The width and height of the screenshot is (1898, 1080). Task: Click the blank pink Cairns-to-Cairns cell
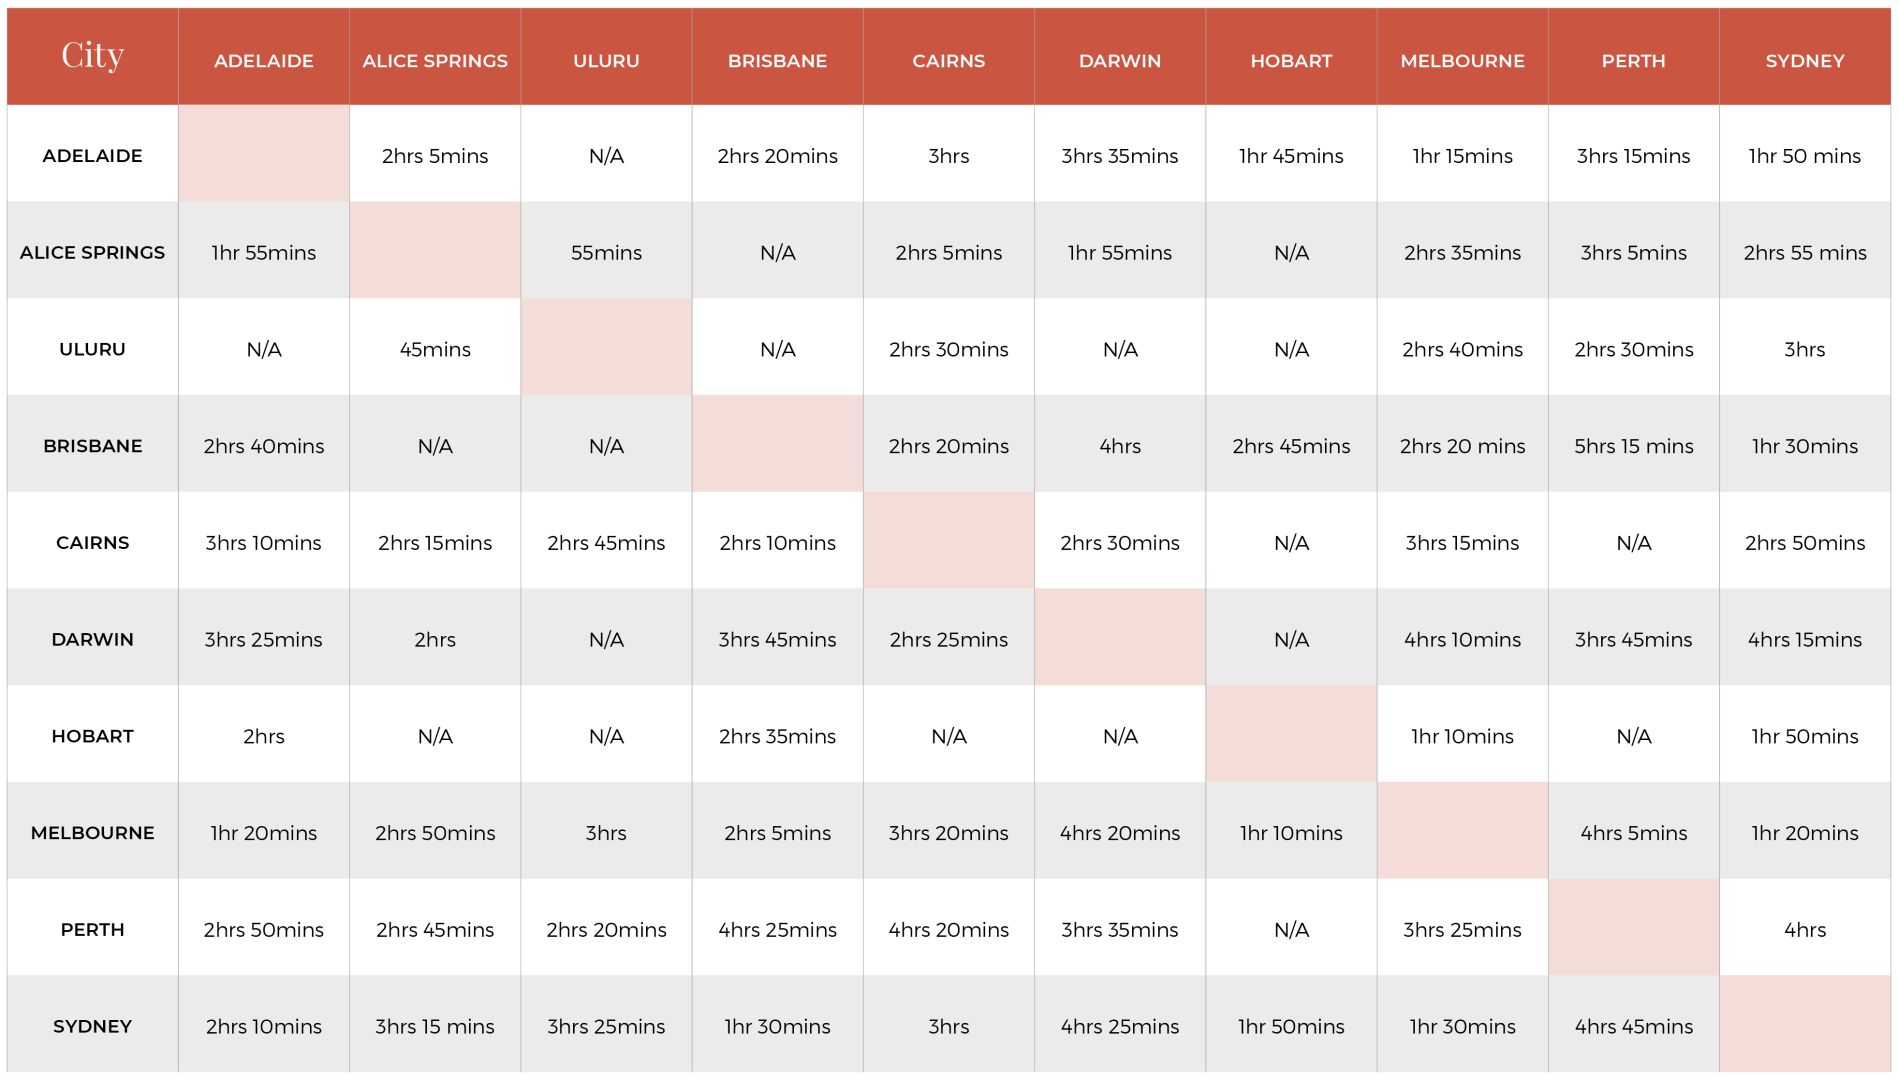(948, 541)
